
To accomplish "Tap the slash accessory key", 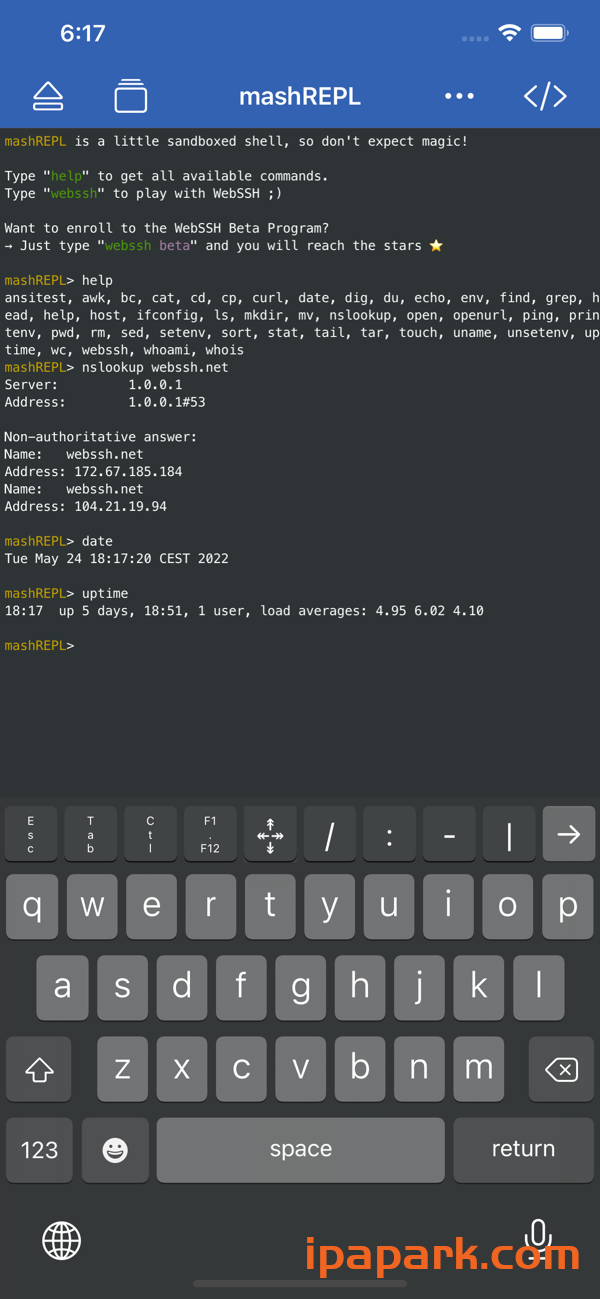I will [x=329, y=834].
